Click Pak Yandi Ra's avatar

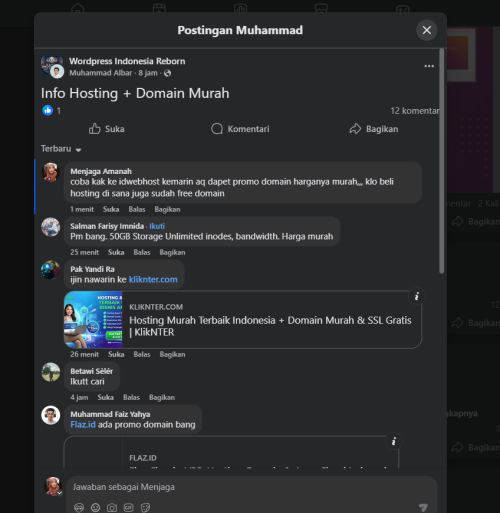[51, 270]
